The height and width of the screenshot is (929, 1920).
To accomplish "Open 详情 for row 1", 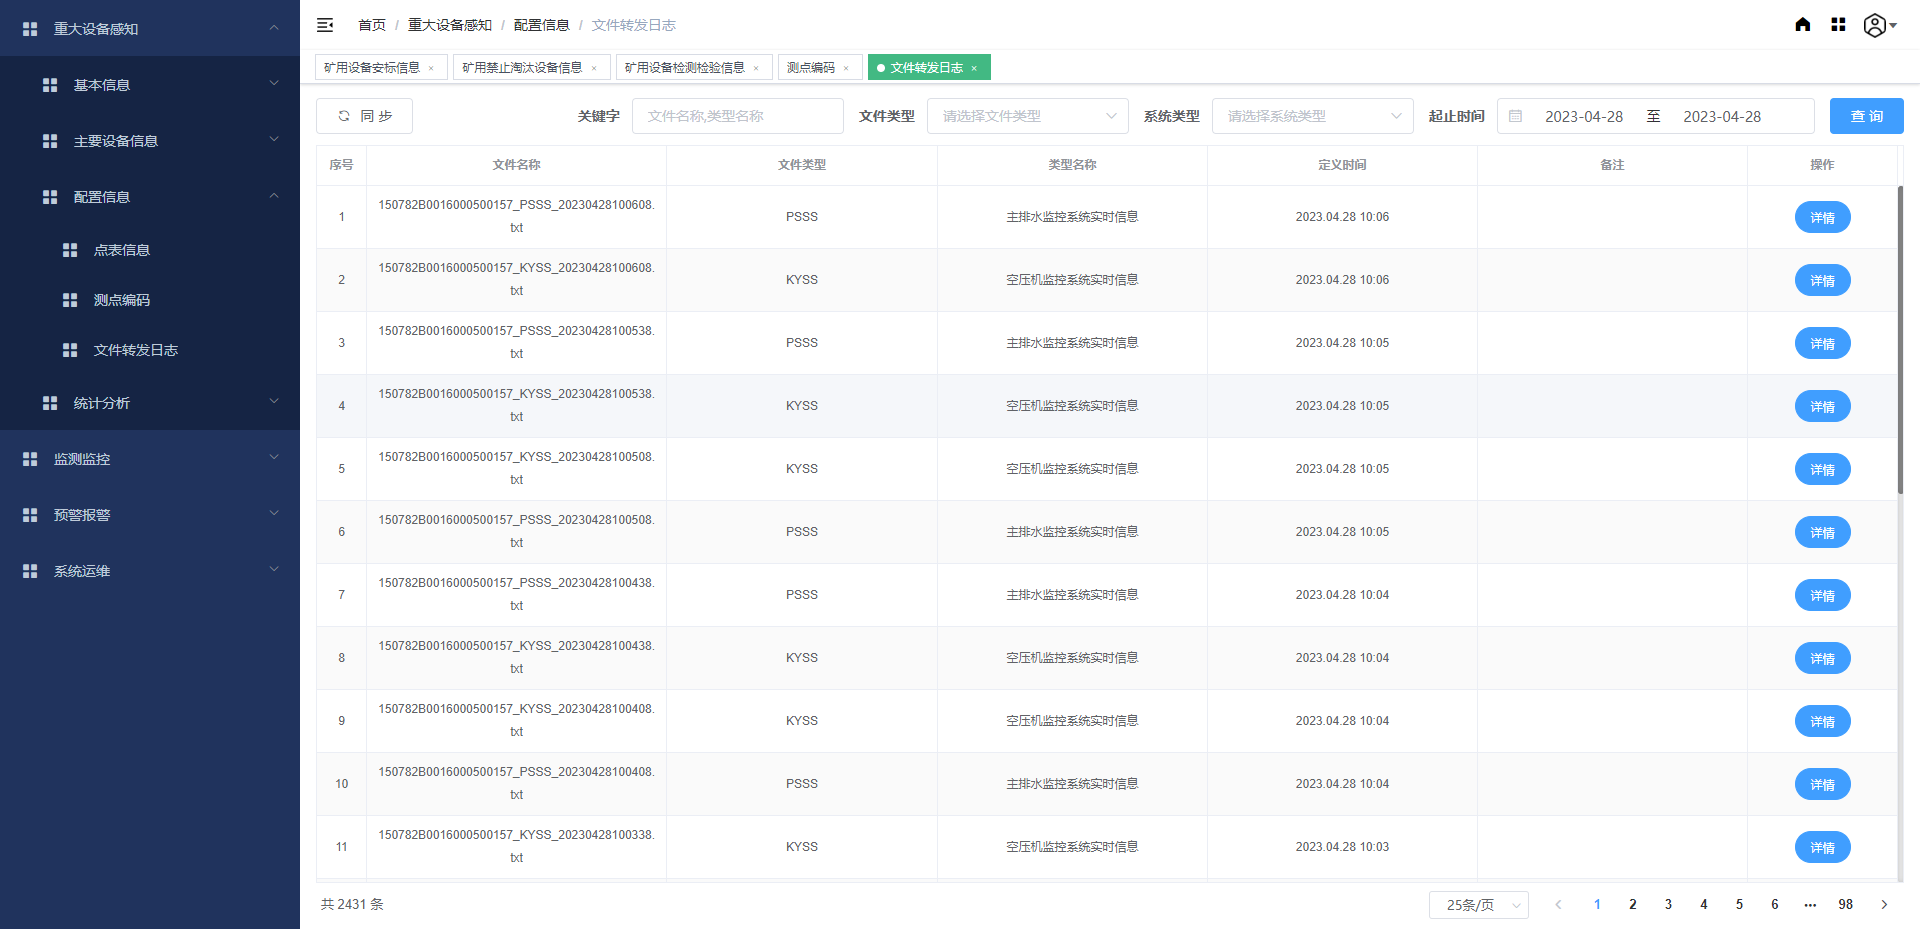I will (1822, 217).
